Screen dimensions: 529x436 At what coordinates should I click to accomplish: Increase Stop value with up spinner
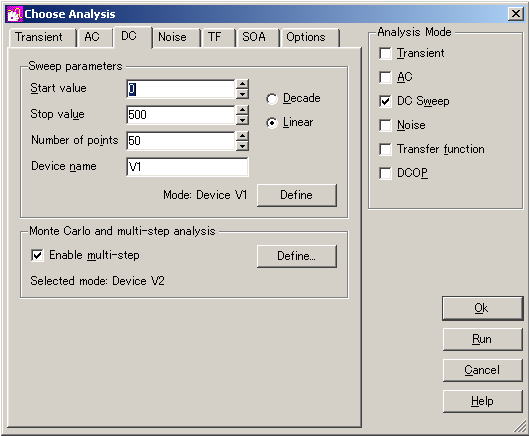[242, 110]
